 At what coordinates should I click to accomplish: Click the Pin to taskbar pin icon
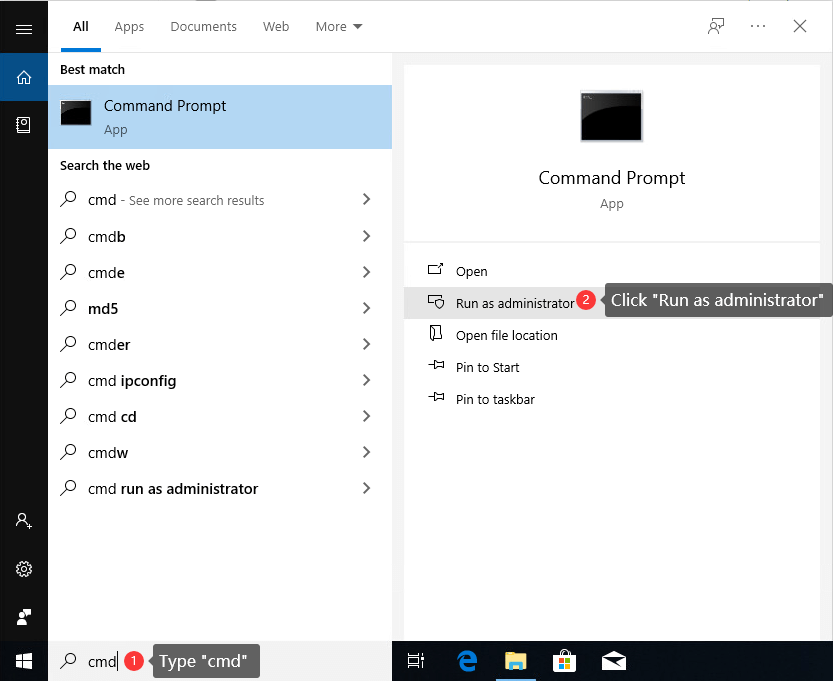pyautogui.click(x=436, y=397)
